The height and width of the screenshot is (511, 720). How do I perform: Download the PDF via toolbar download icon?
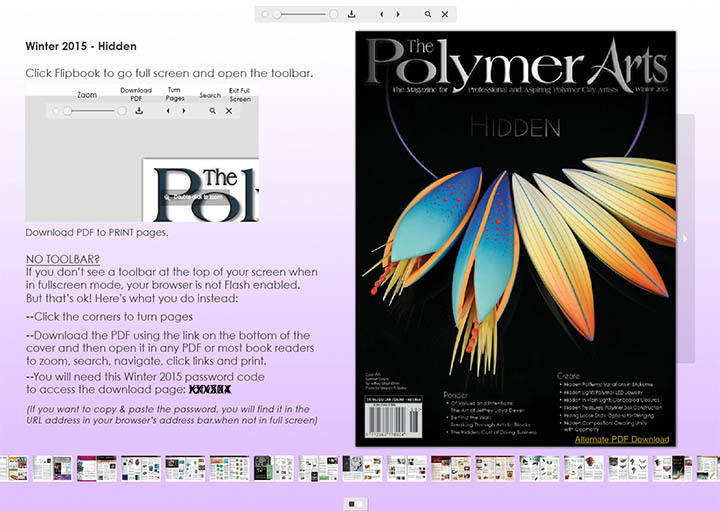(x=351, y=14)
